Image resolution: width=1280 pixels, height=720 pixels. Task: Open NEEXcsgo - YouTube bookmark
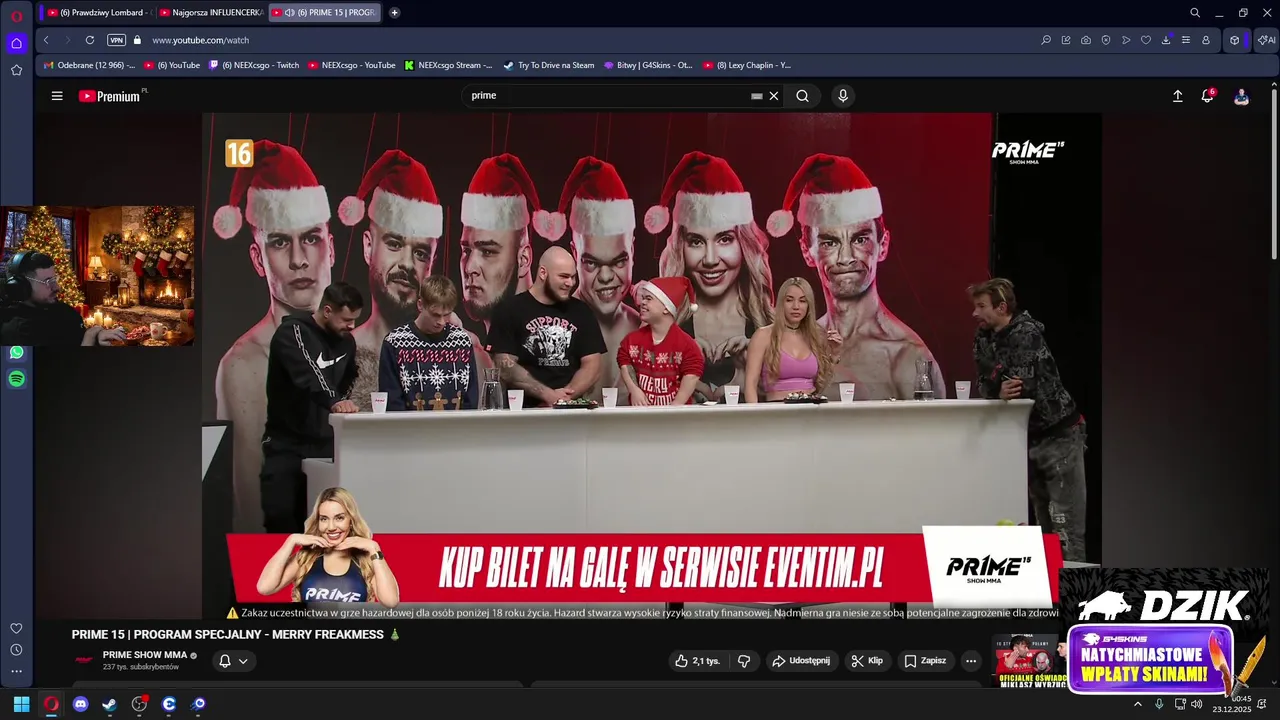(352, 65)
